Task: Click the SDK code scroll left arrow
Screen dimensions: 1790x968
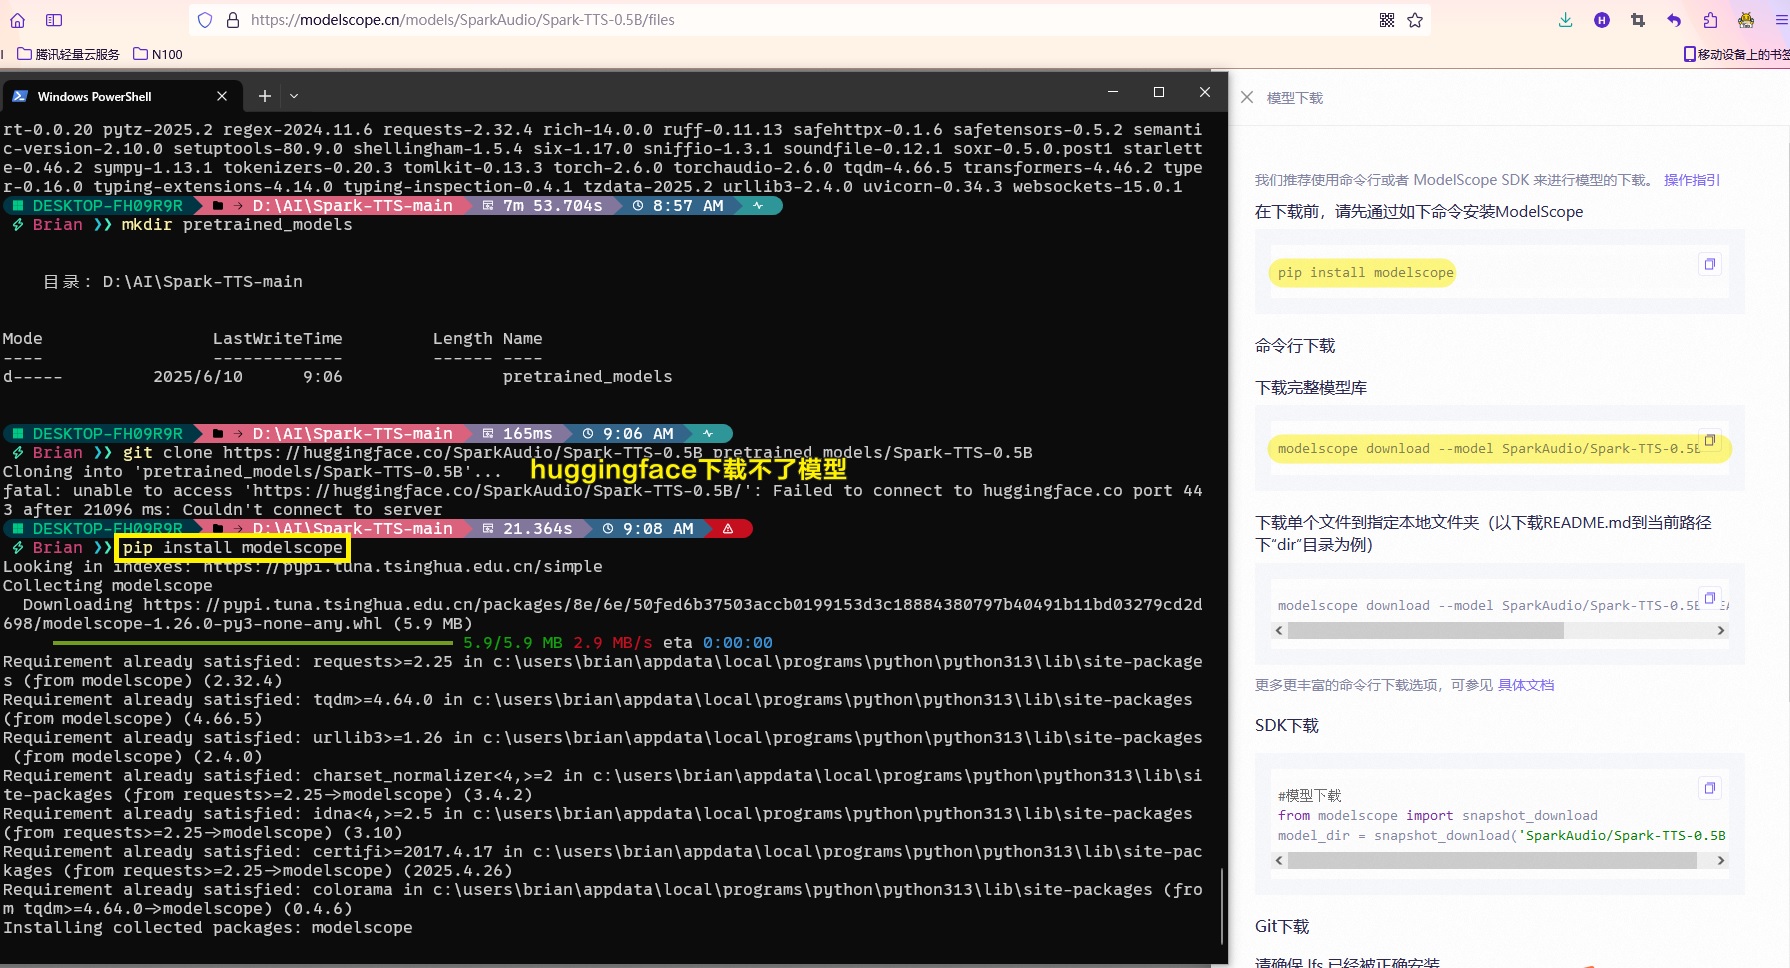Action: pyautogui.click(x=1279, y=860)
